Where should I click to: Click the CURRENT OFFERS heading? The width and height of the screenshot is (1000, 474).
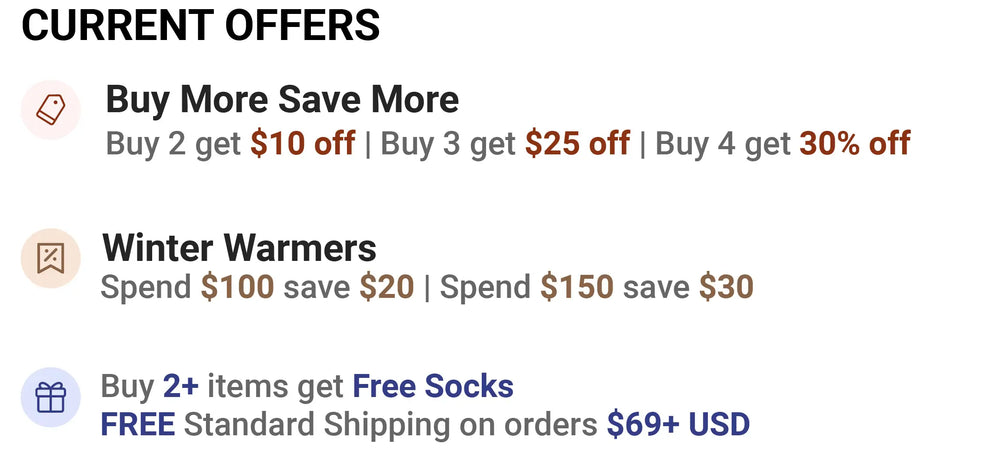(x=201, y=25)
